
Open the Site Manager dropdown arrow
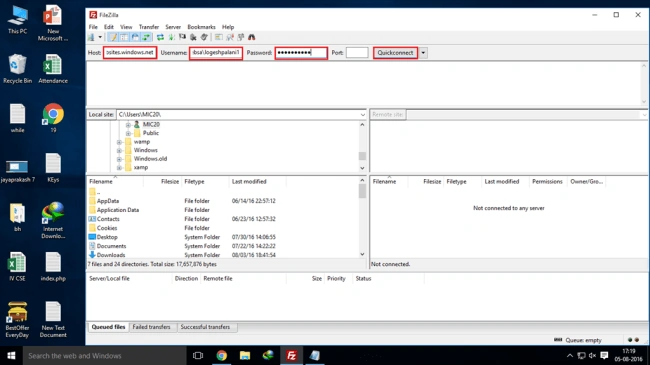coord(100,37)
